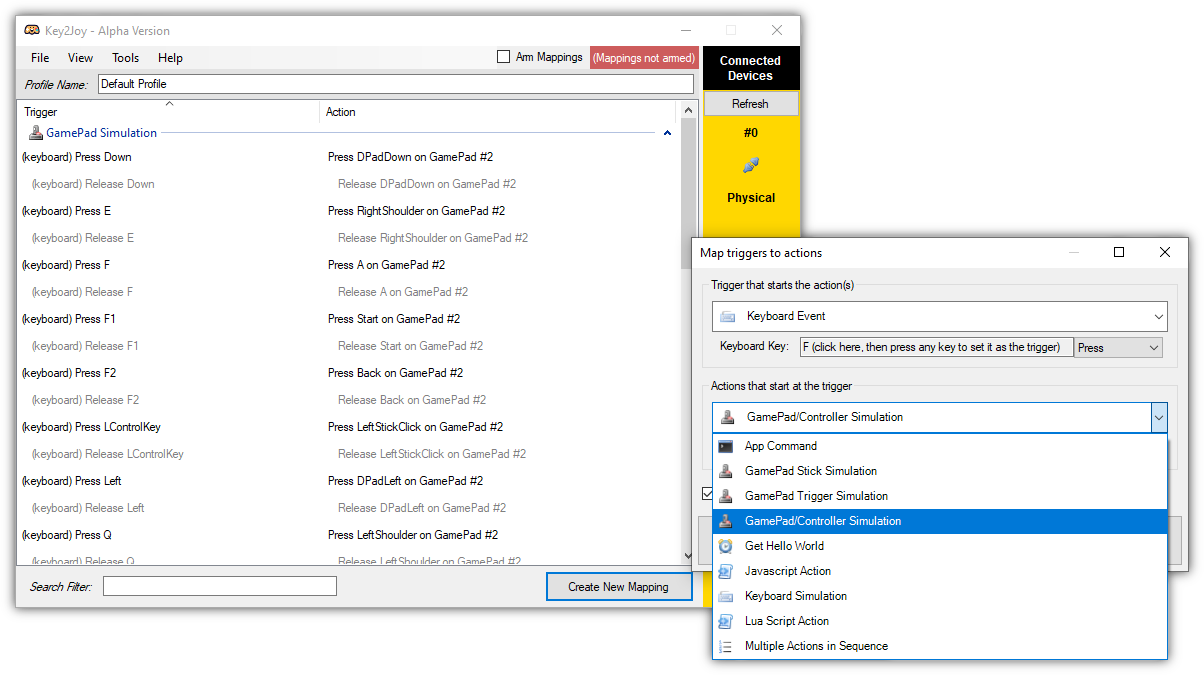Image resolution: width=1204 pixels, height=675 pixels.
Task: Collapse the GamePad Simulation group with the chevron
Action: coord(667,132)
